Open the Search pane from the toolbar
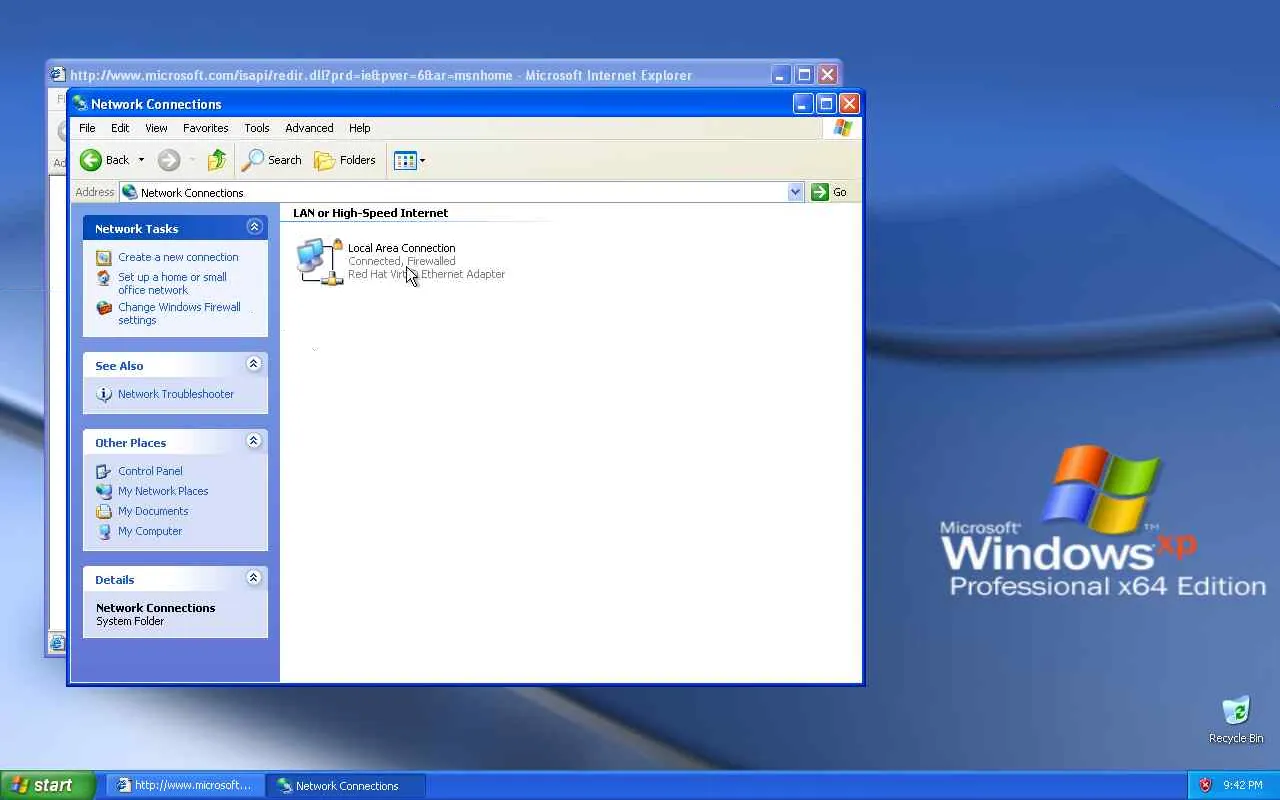Viewport: 1280px width, 800px height. [x=272, y=160]
